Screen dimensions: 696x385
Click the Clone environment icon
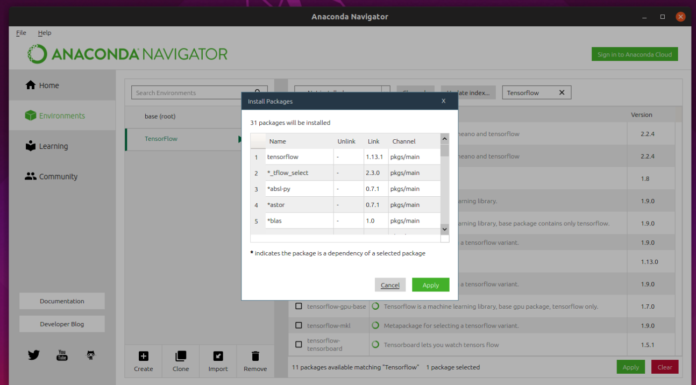coord(181,356)
